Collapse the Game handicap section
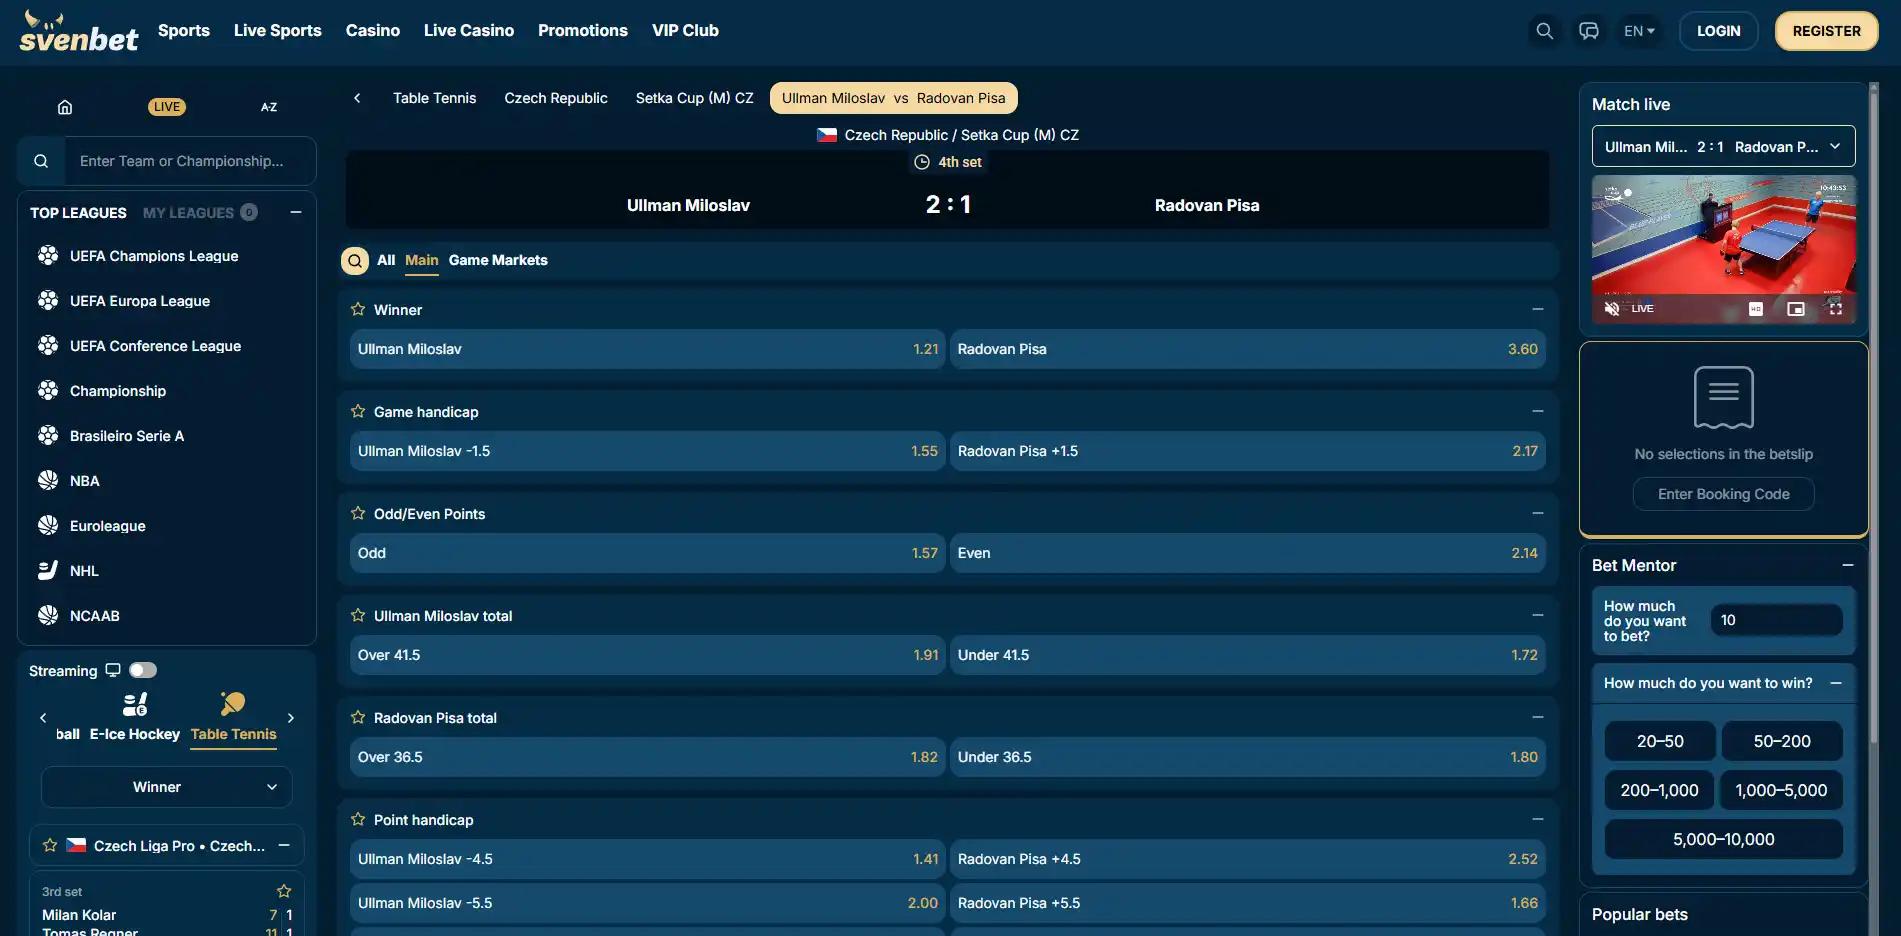The image size is (1901, 936). 1538,412
